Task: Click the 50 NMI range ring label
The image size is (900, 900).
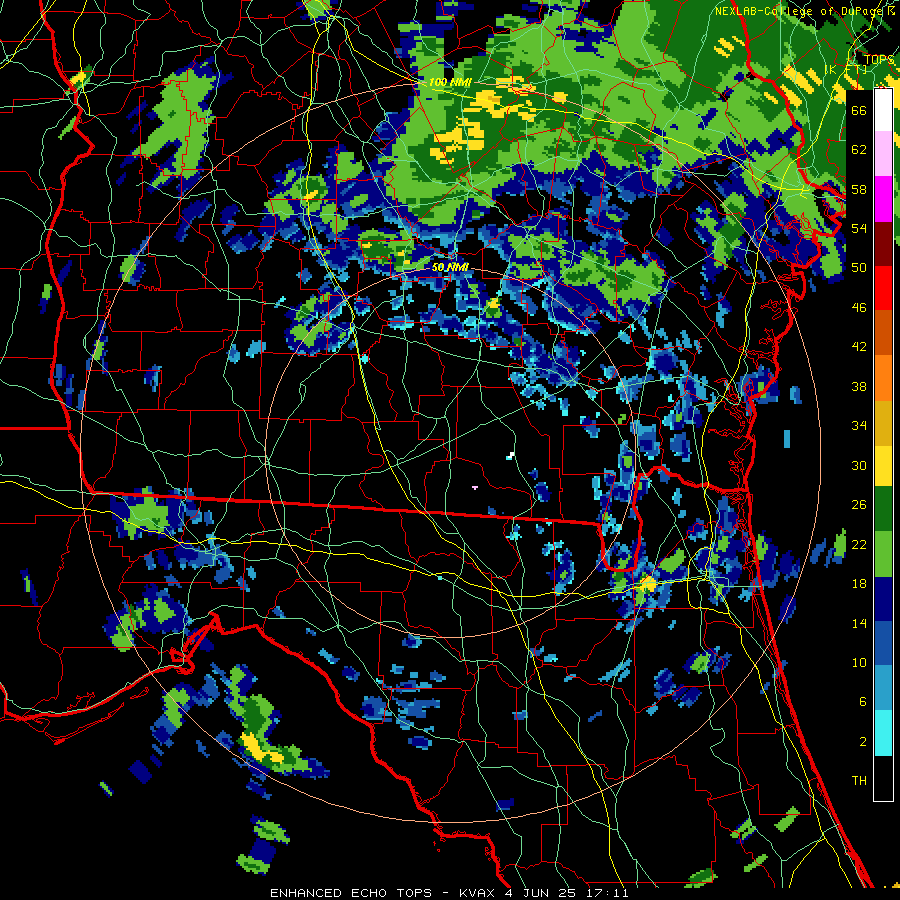Action: coord(451,267)
